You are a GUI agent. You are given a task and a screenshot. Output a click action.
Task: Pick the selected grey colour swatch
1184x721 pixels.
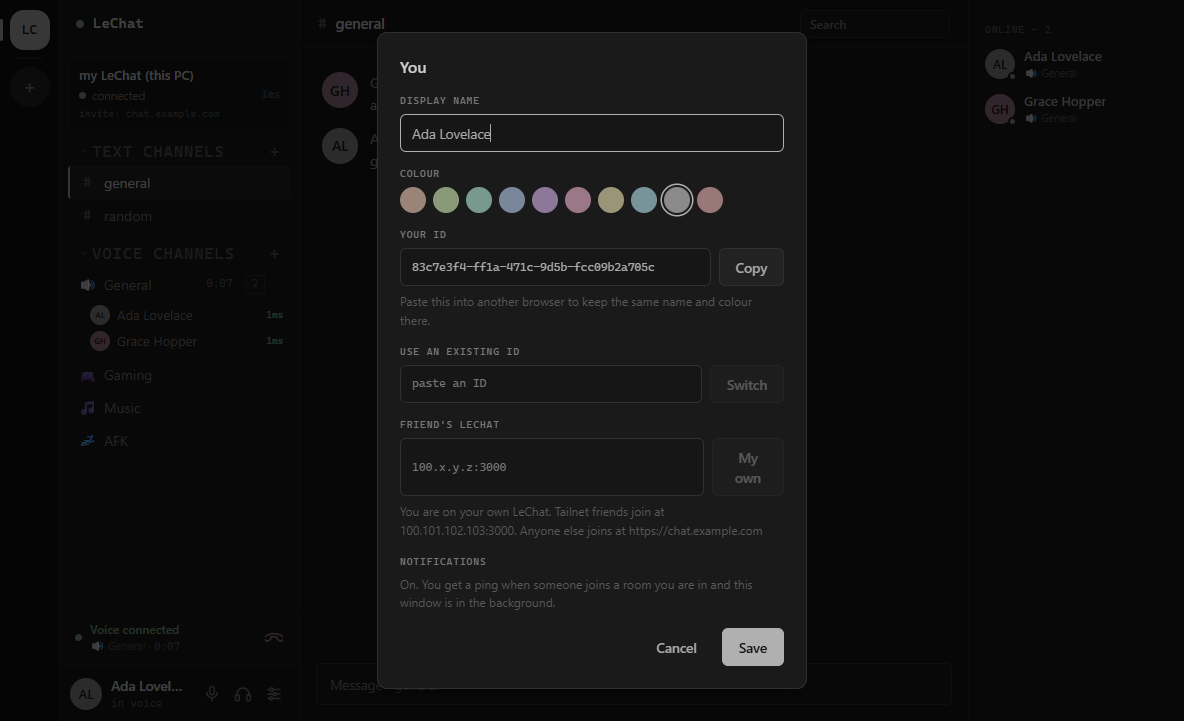677,200
